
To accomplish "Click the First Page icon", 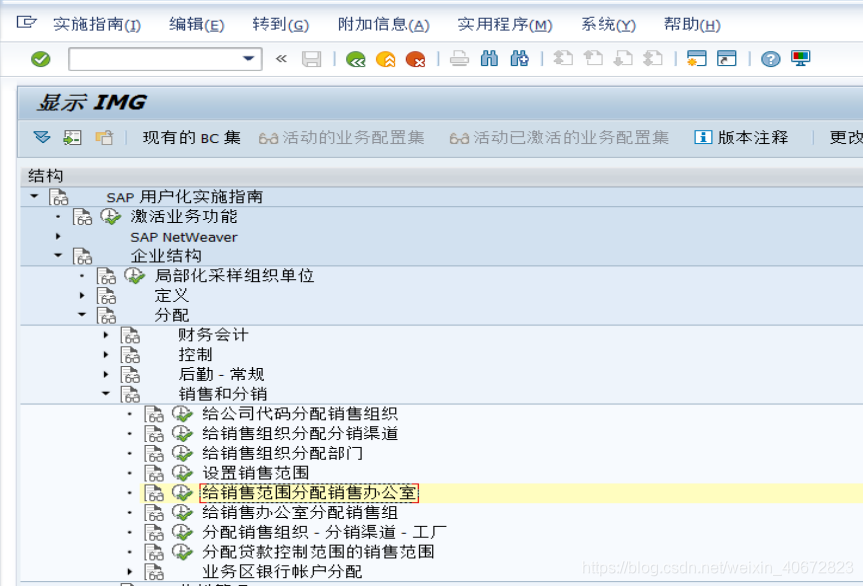I will click(563, 58).
